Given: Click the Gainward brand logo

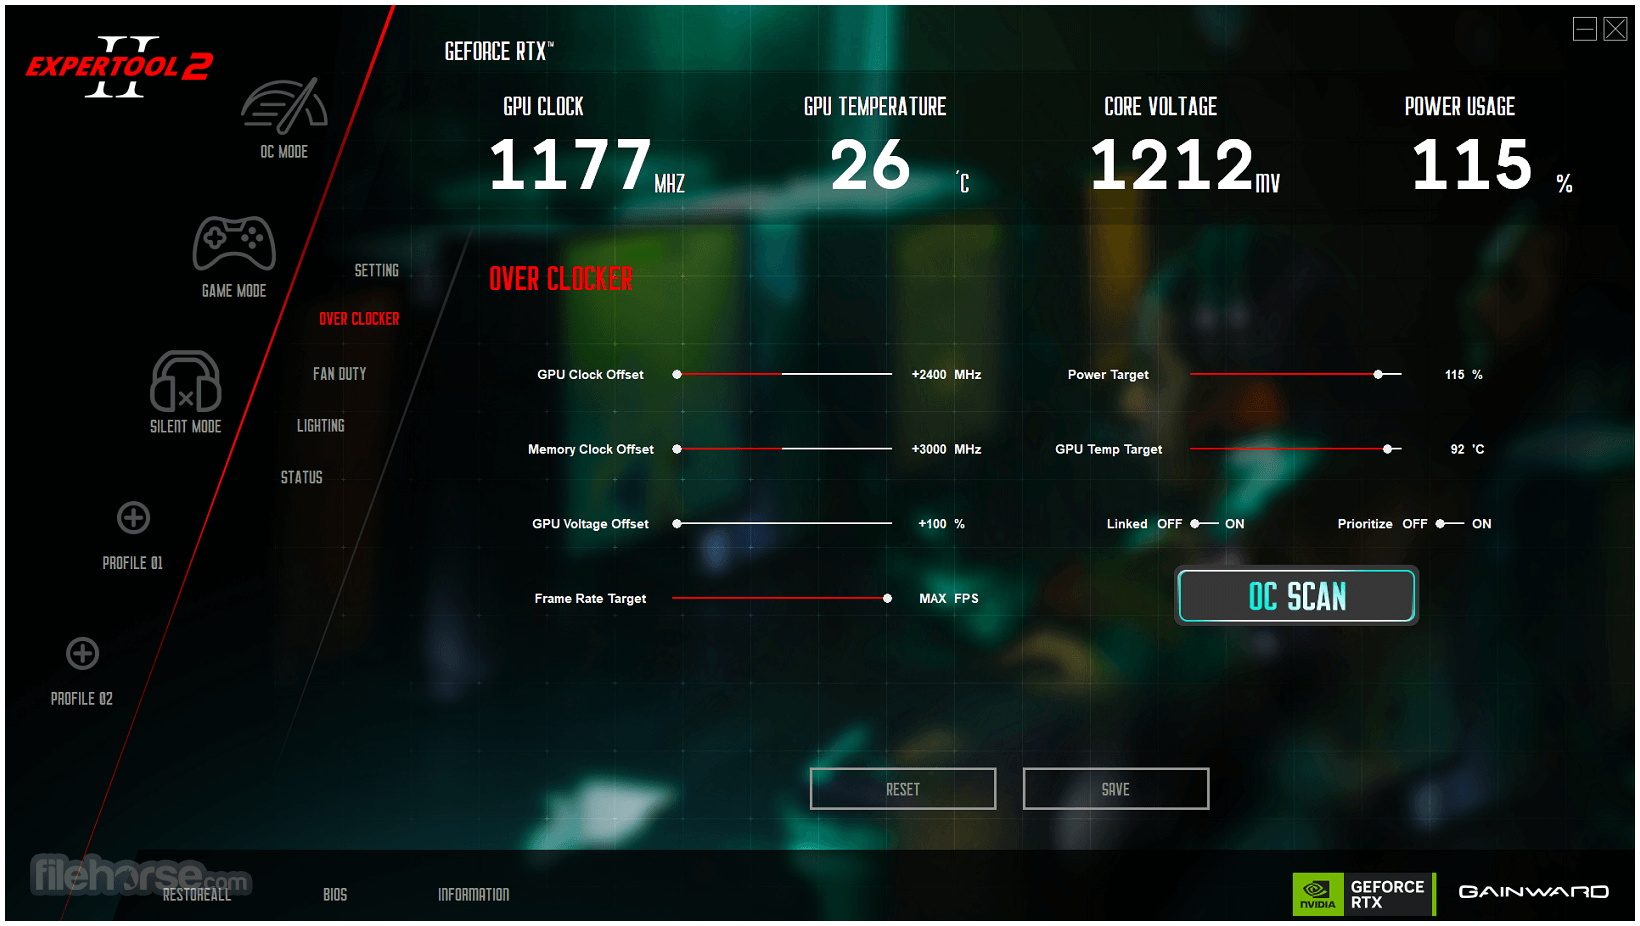Looking at the screenshot, I should (1533, 892).
